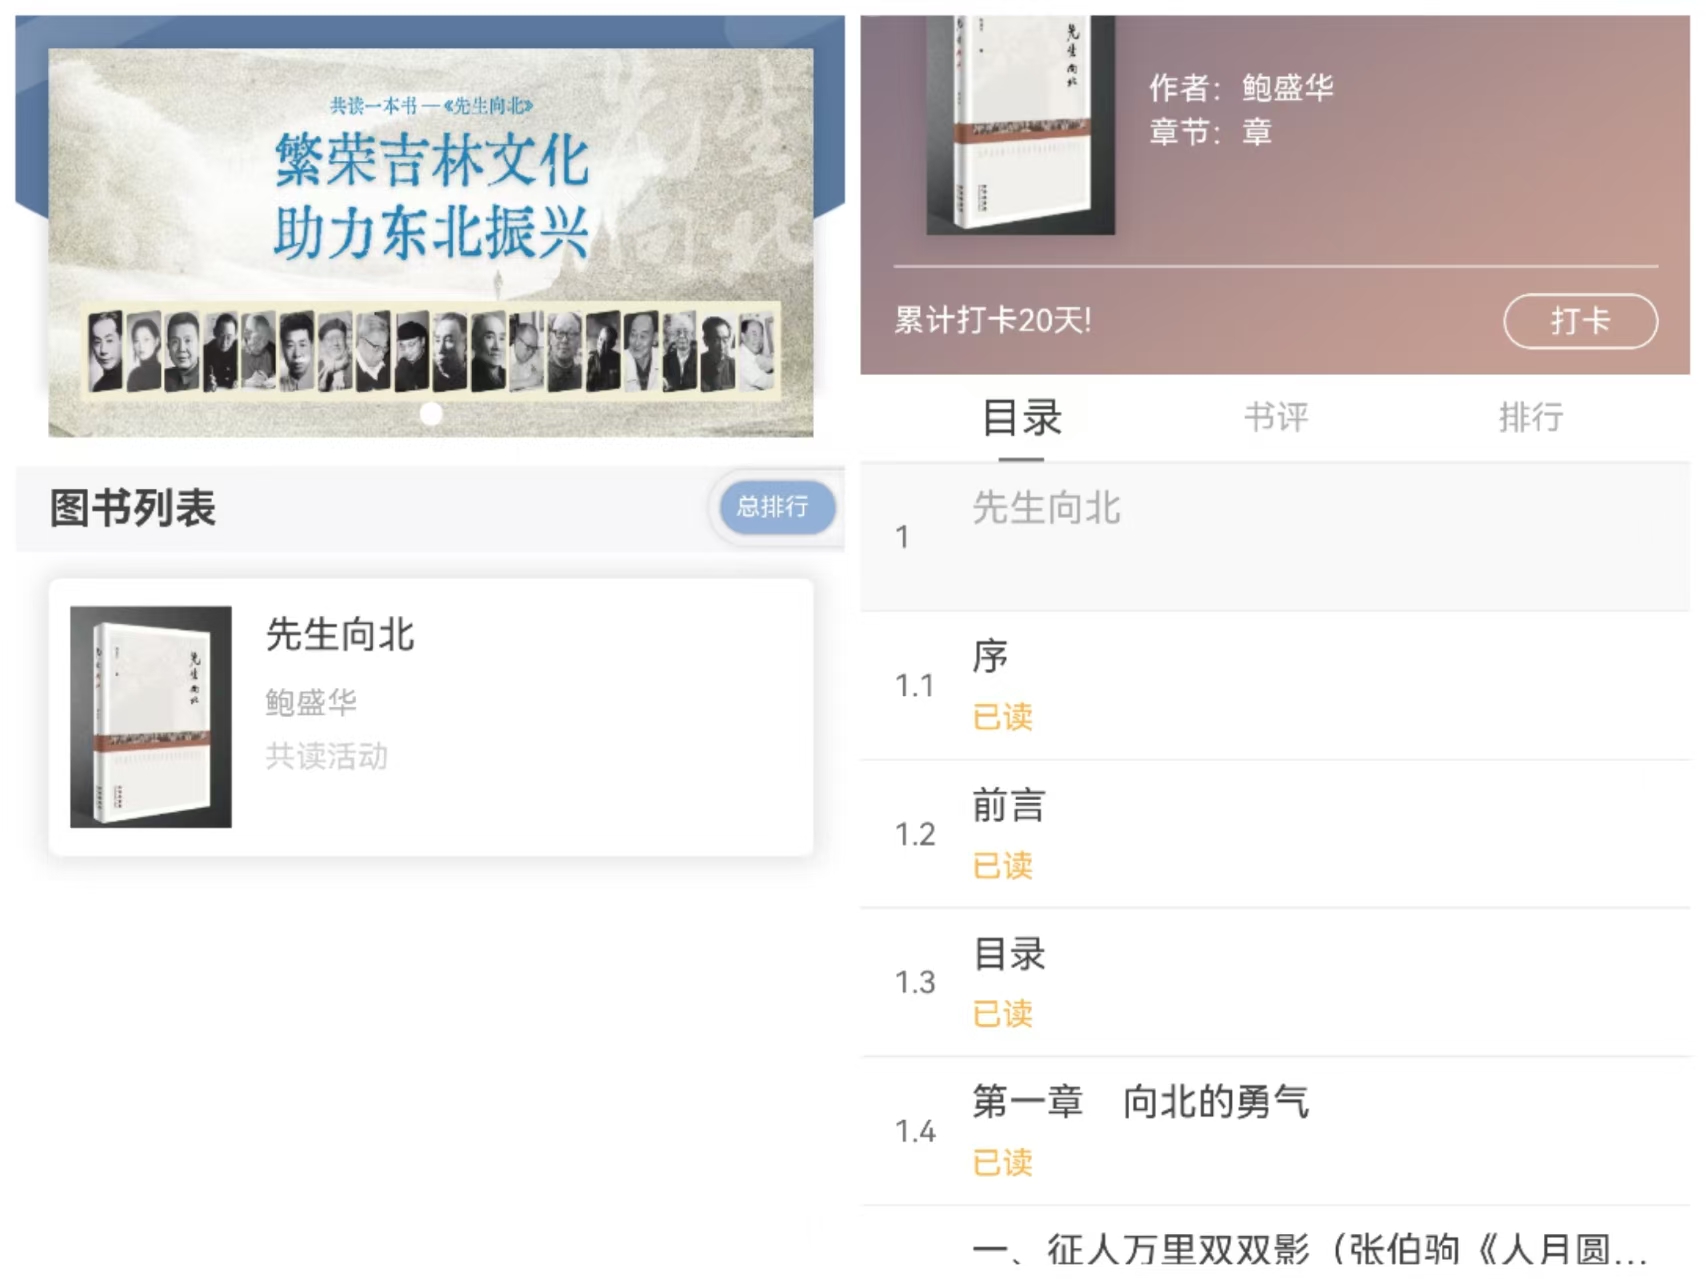Switch to the 排行 tab
1706x1279 pixels.
pyautogui.click(x=1530, y=416)
